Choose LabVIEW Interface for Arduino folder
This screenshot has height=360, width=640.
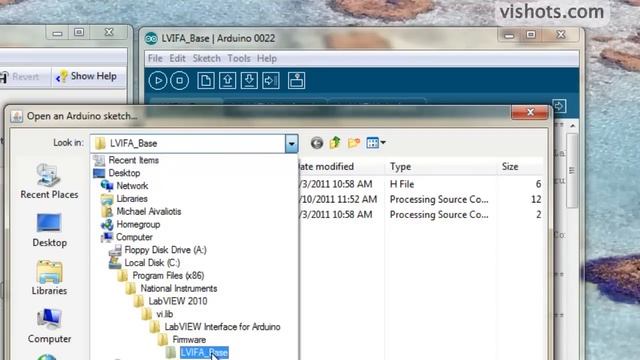(222, 327)
